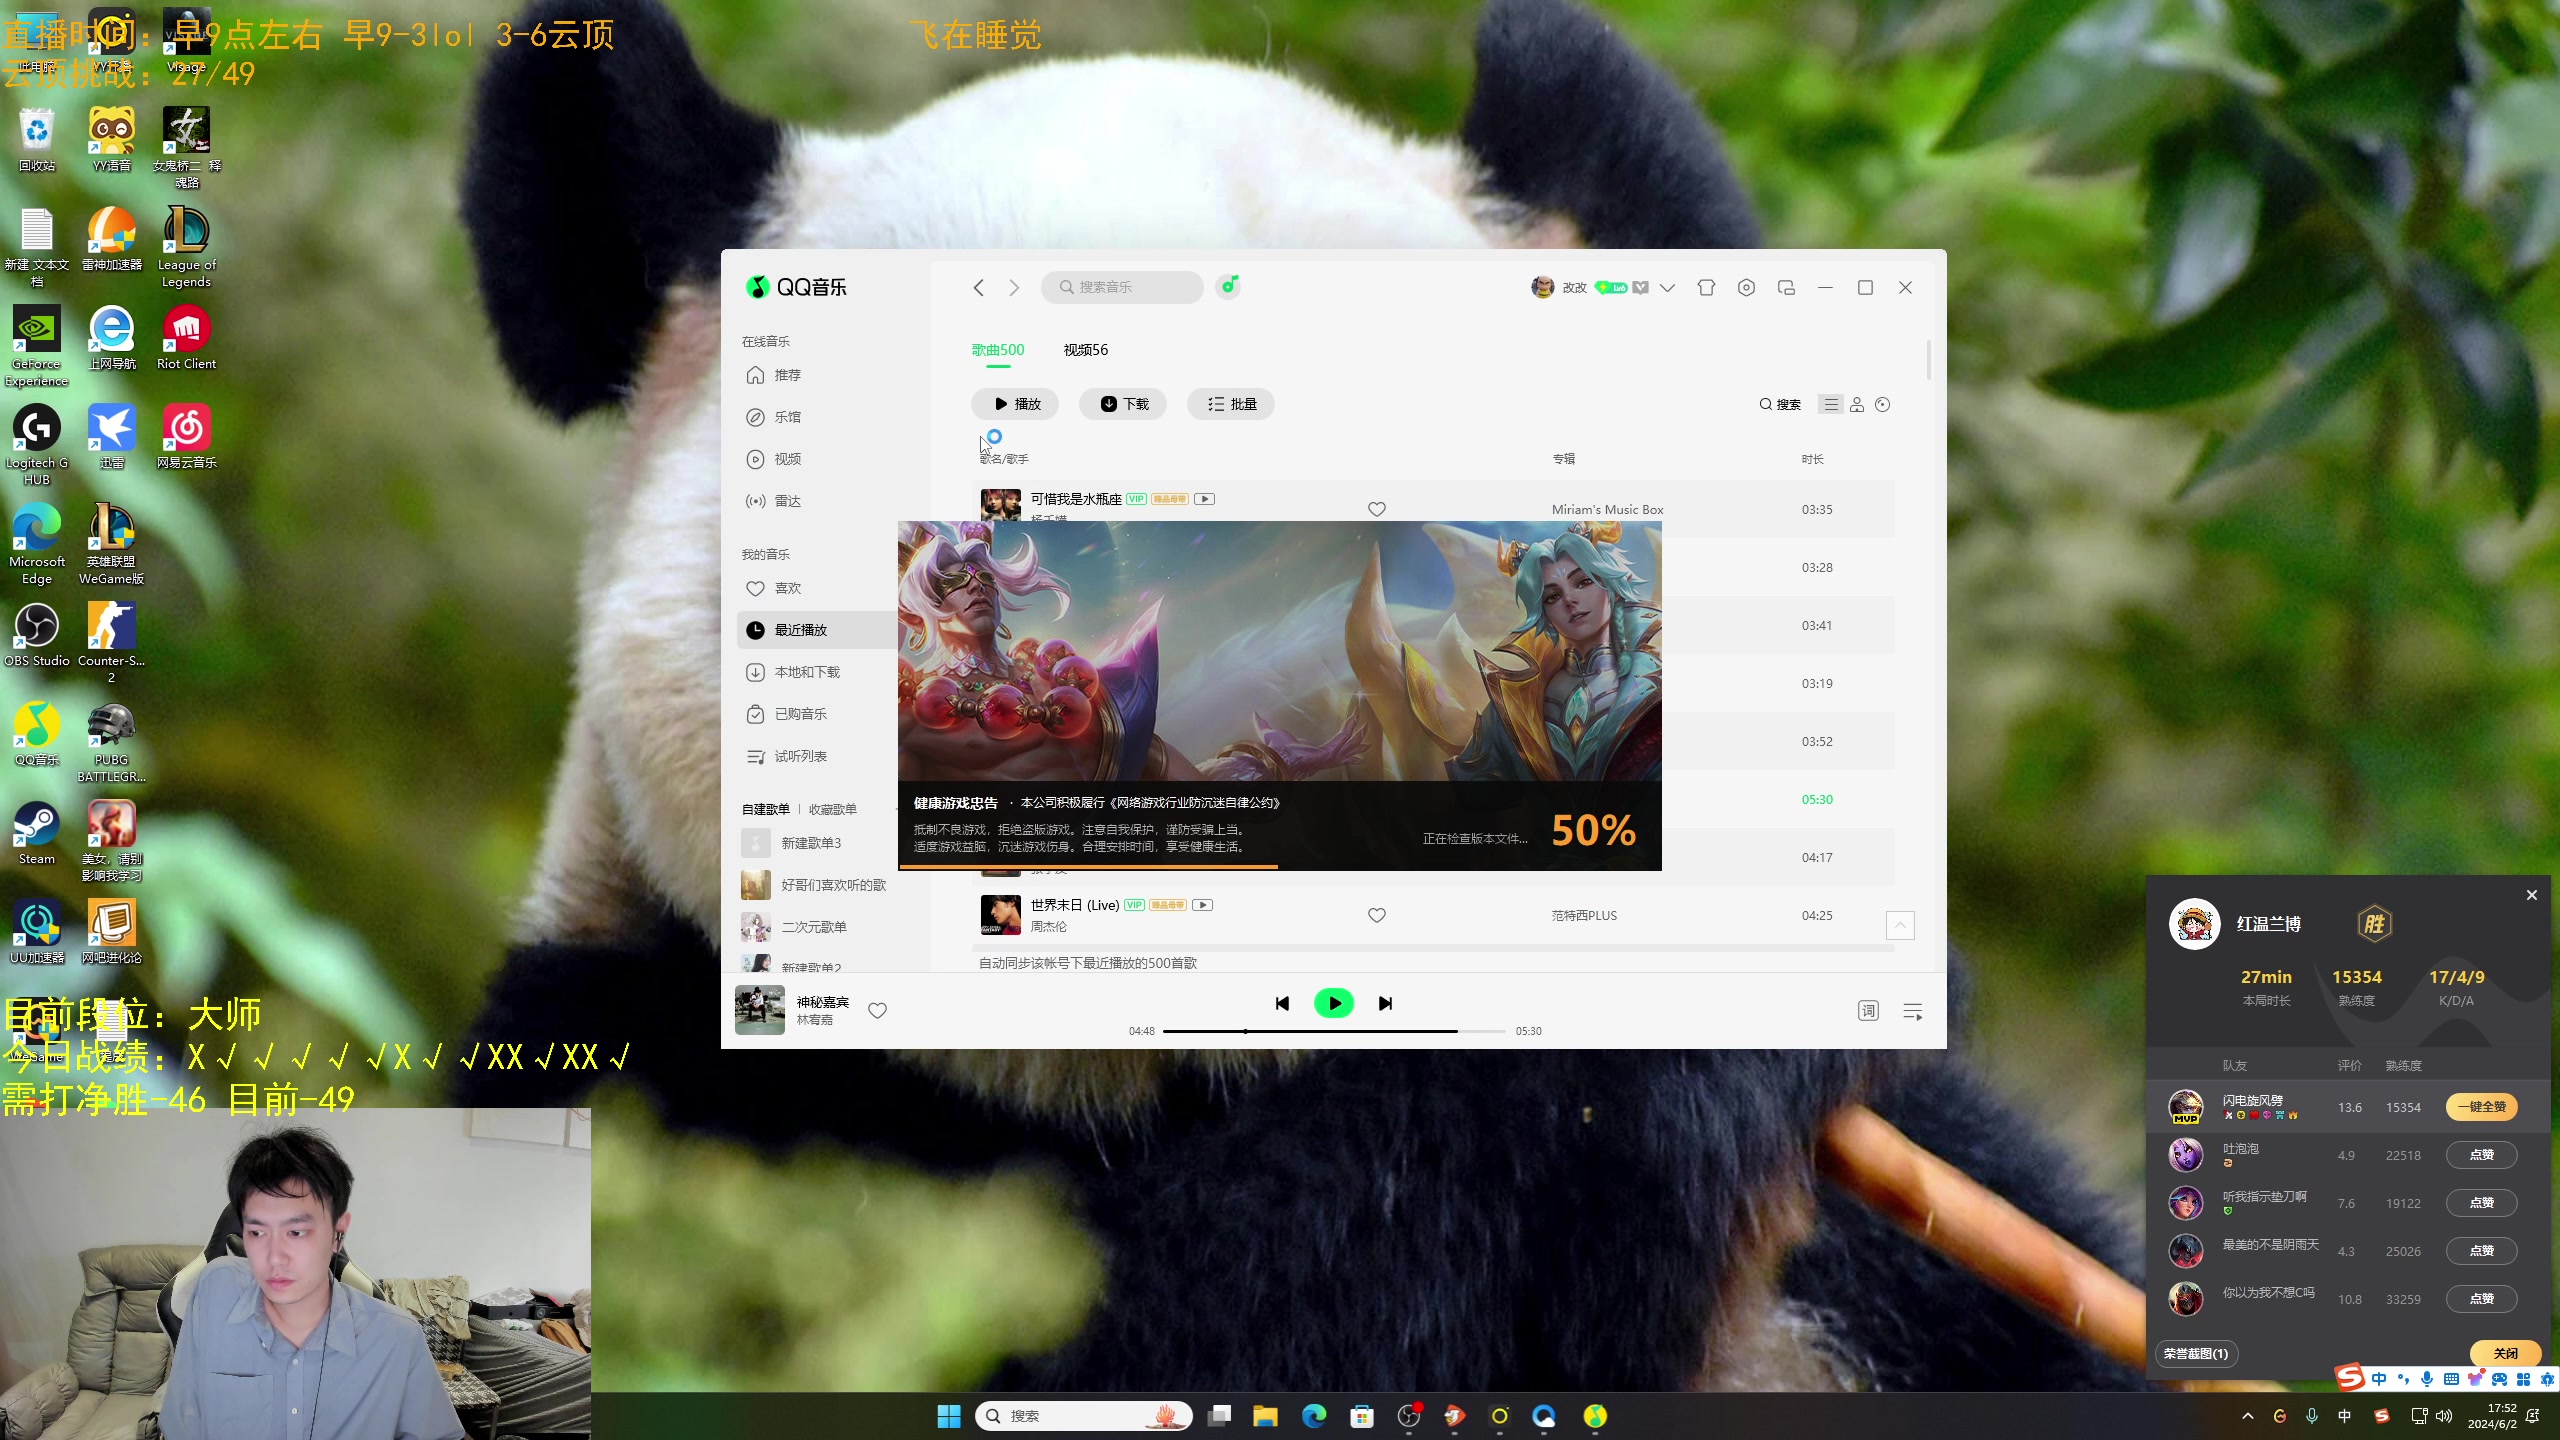Image resolution: width=2560 pixels, height=1440 pixels.
Task: Open the play queue icon
Action: click(x=1912, y=1011)
